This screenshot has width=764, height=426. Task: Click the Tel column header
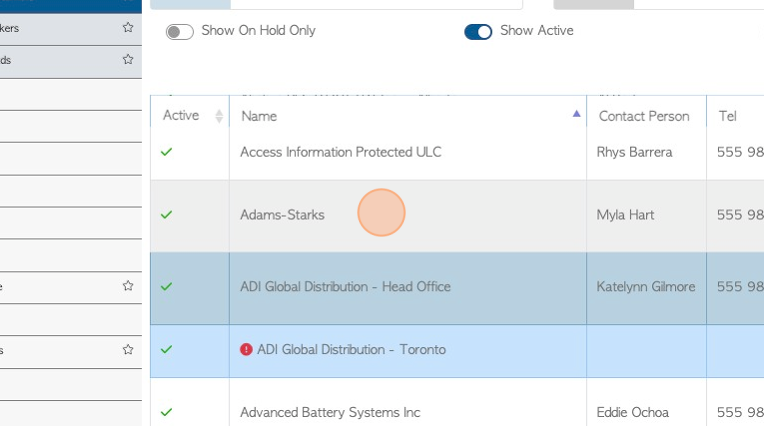pos(727,116)
